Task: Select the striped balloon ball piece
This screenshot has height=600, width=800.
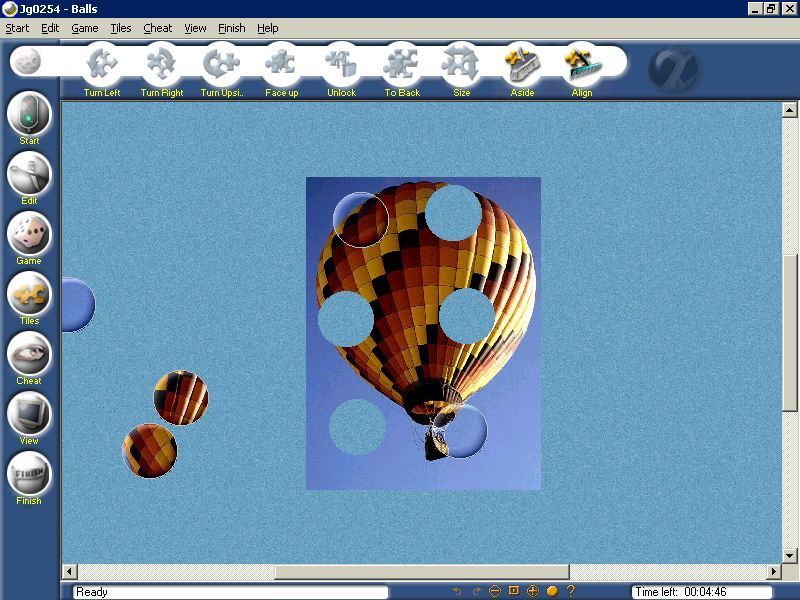Action: tap(181, 397)
